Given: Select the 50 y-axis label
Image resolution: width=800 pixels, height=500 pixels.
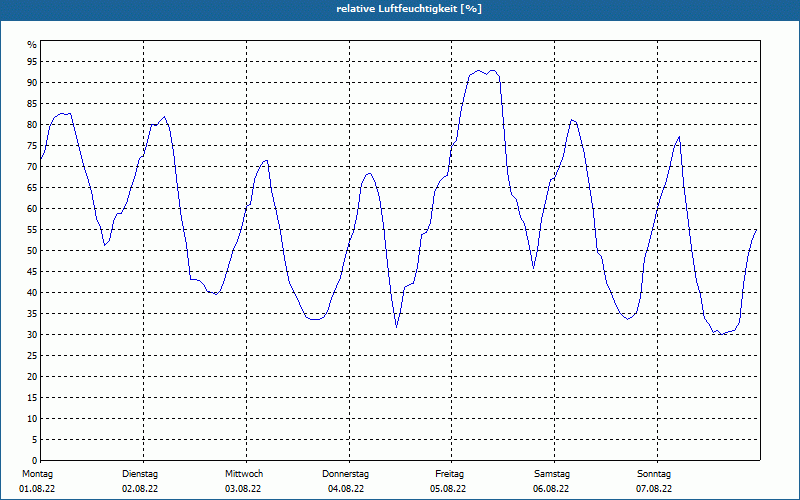Looking at the screenshot, I should tap(32, 251).
